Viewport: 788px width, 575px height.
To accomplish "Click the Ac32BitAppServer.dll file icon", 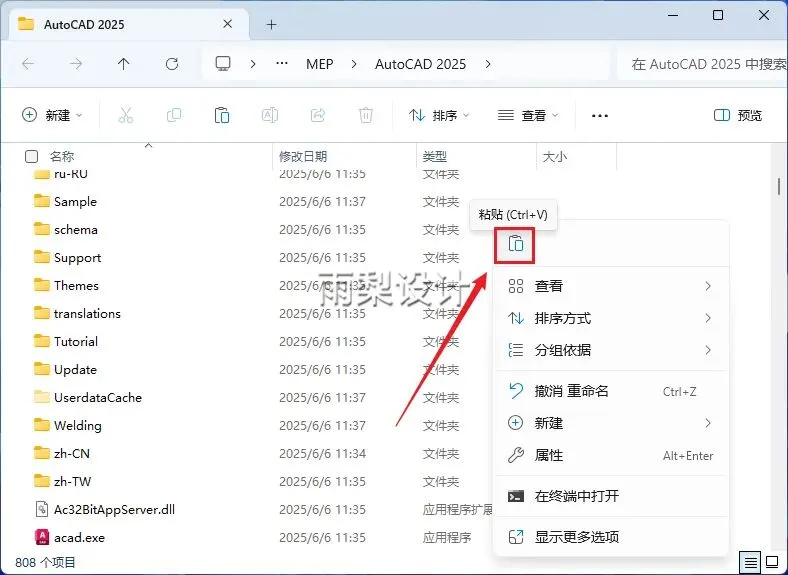I will point(42,509).
